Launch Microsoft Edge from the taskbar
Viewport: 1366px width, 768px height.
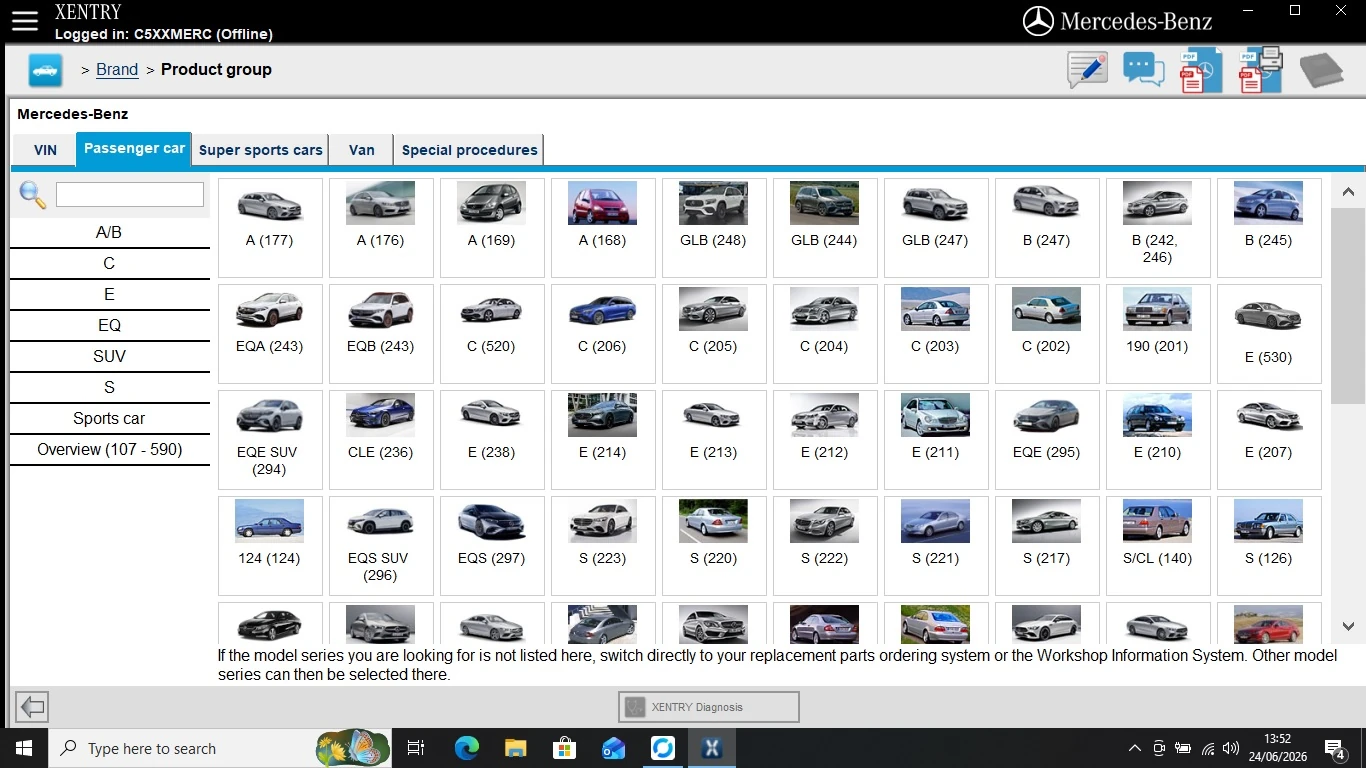click(x=467, y=748)
